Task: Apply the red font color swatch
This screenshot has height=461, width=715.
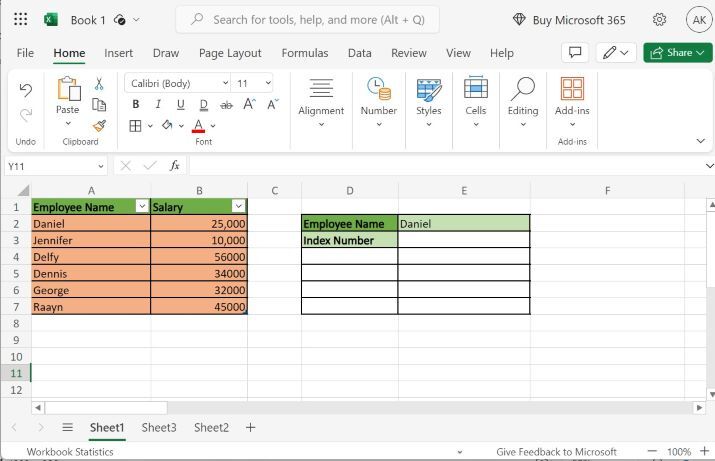Action: 198,126
